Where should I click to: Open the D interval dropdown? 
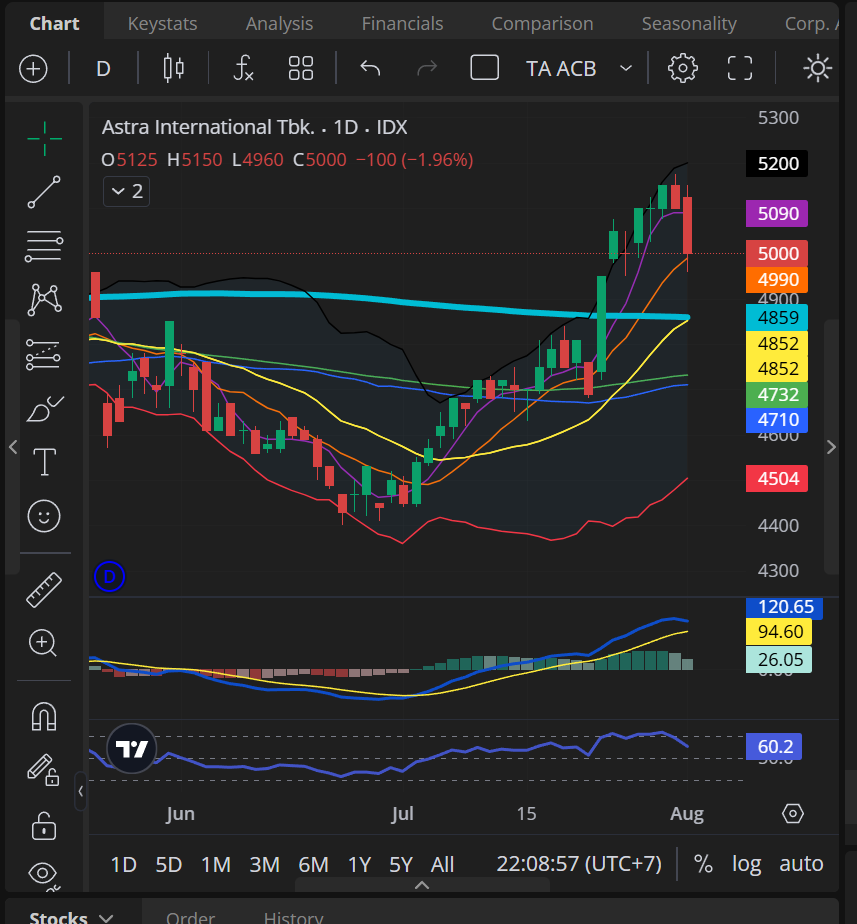tap(103, 69)
